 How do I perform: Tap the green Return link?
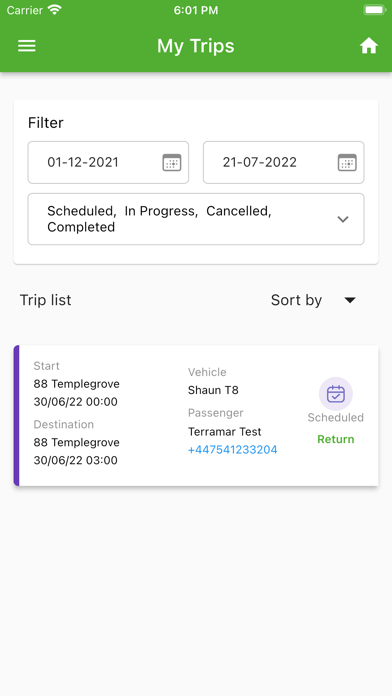tap(336, 439)
